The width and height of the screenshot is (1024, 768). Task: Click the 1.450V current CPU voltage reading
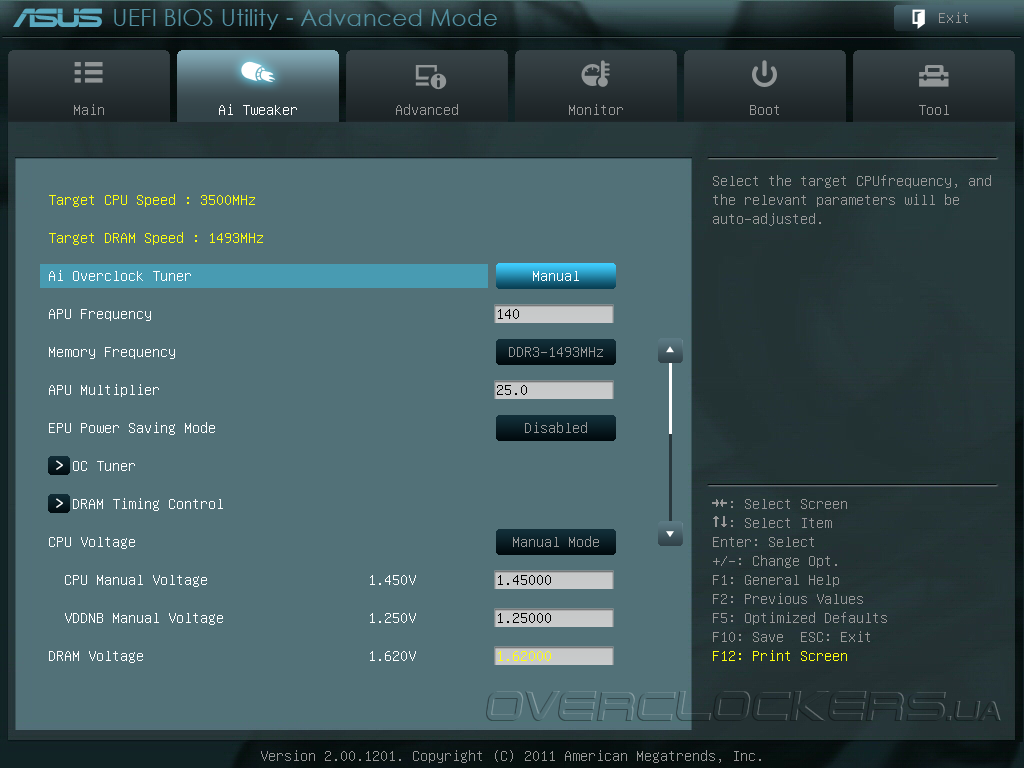click(392, 580)
